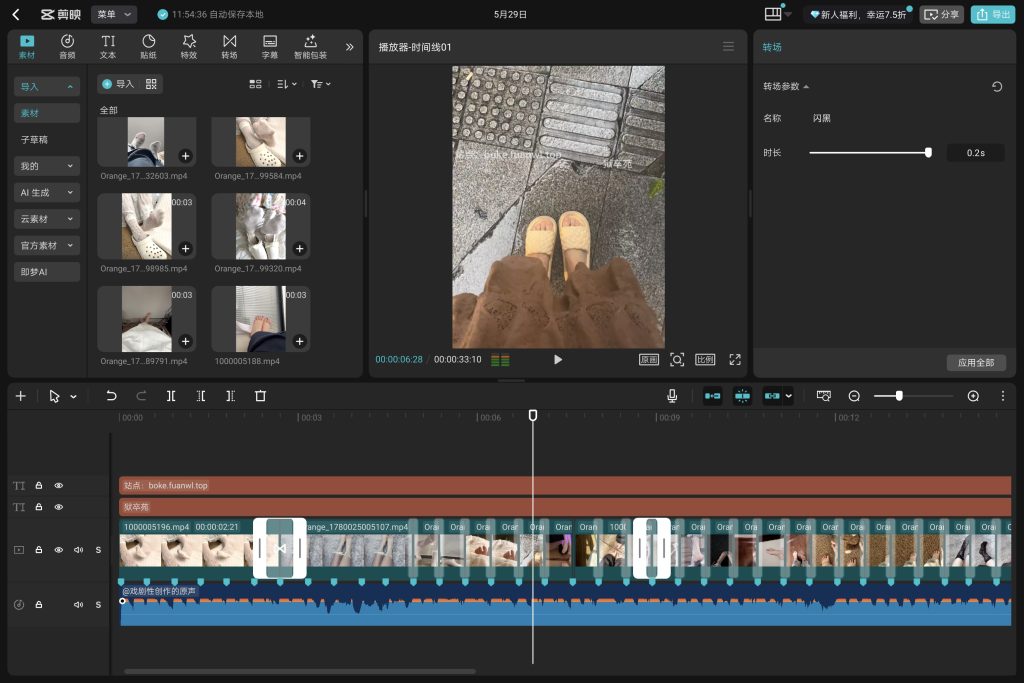Lock the main video track
This screenshot has height=683, width=1024.
pyautogui.click(x=39, y=550)
